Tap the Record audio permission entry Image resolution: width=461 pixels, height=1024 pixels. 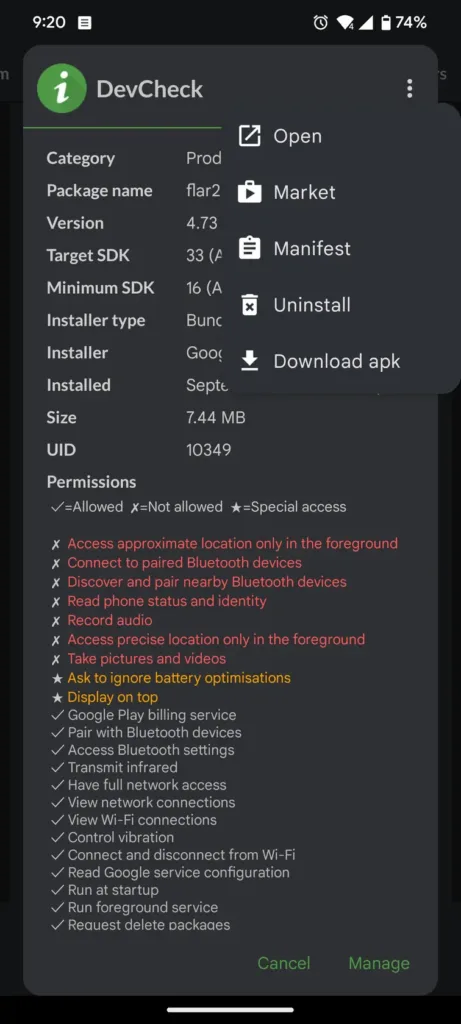pos(110,620)
